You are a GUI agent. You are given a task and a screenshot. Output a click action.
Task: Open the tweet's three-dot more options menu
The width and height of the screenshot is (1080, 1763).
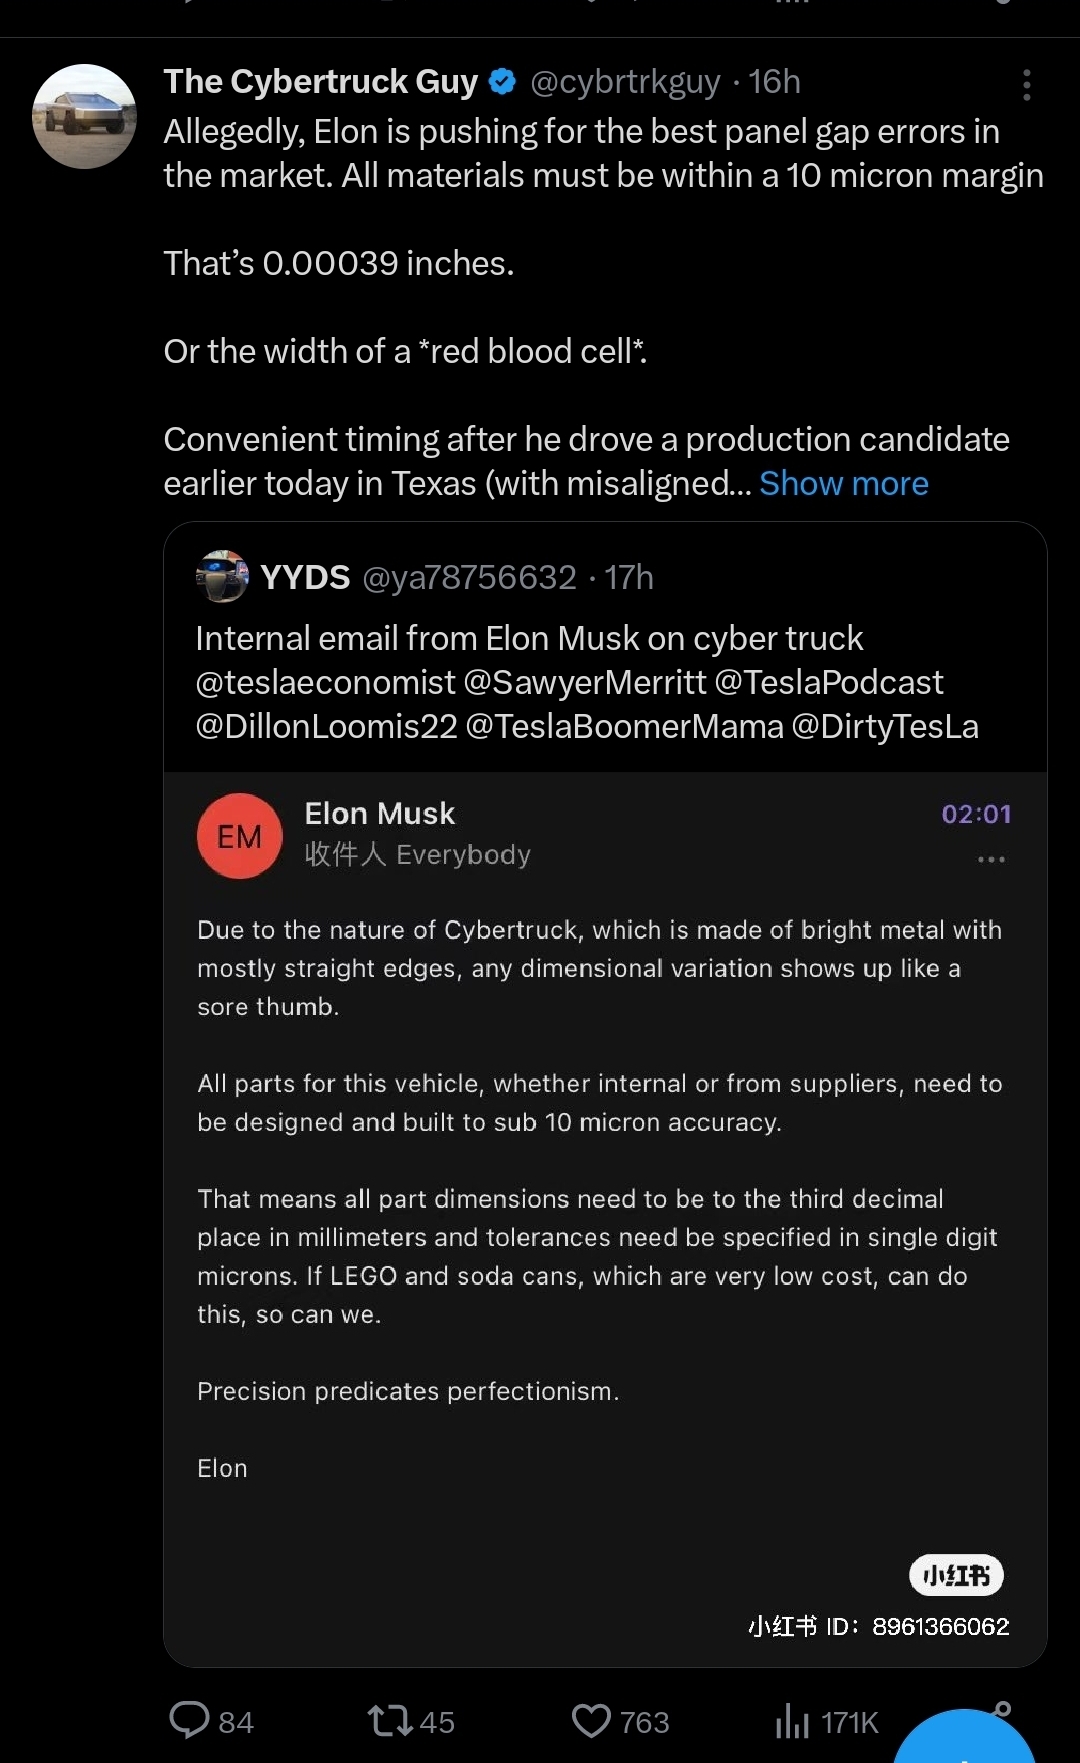(x=1026, y=85)
